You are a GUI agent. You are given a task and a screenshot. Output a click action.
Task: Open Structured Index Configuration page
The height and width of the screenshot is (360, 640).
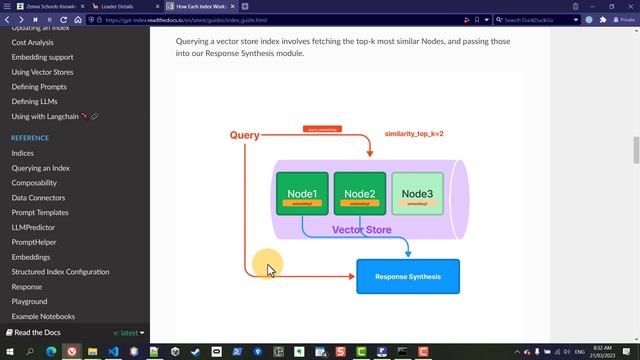[x=60, y=272]
